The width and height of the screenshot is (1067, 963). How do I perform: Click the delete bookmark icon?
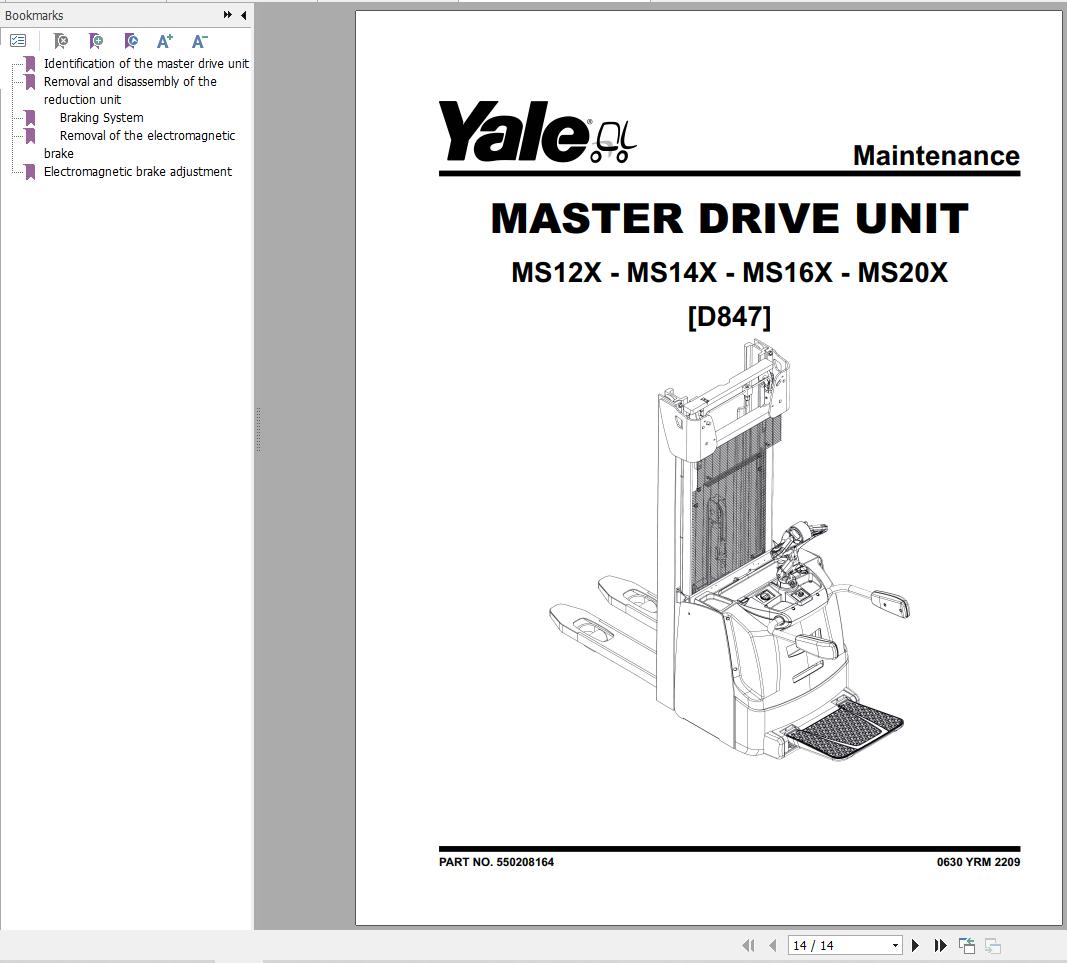(x=61, y=42)
